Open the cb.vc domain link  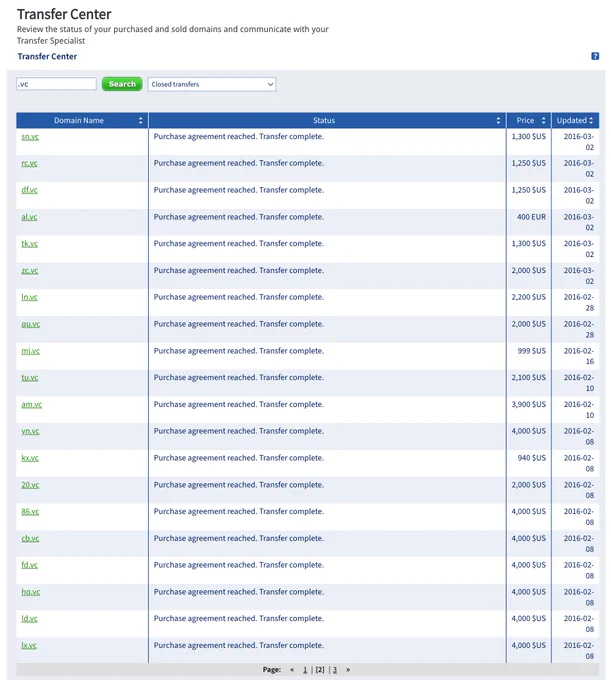coord(30,539)
